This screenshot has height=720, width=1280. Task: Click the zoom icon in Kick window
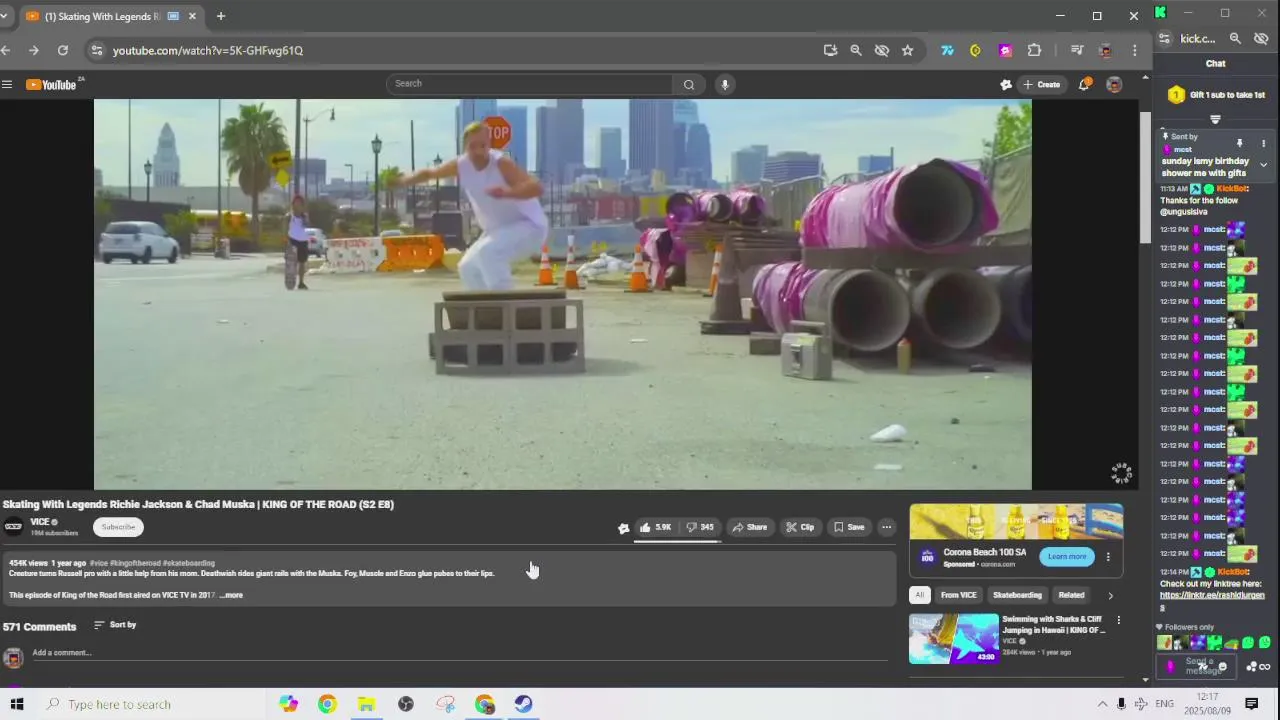tap(1235, 39)
